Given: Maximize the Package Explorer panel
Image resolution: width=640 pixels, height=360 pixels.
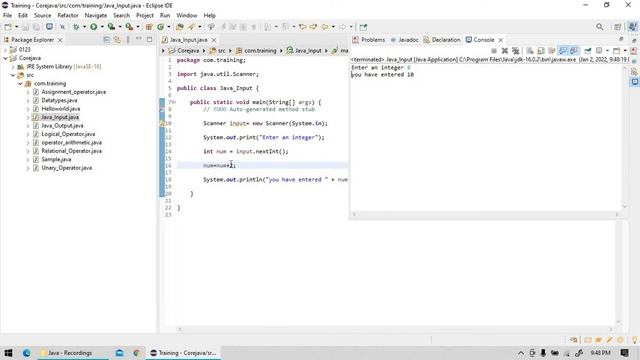Looking at the screenshot, I should tap(149, 40).
